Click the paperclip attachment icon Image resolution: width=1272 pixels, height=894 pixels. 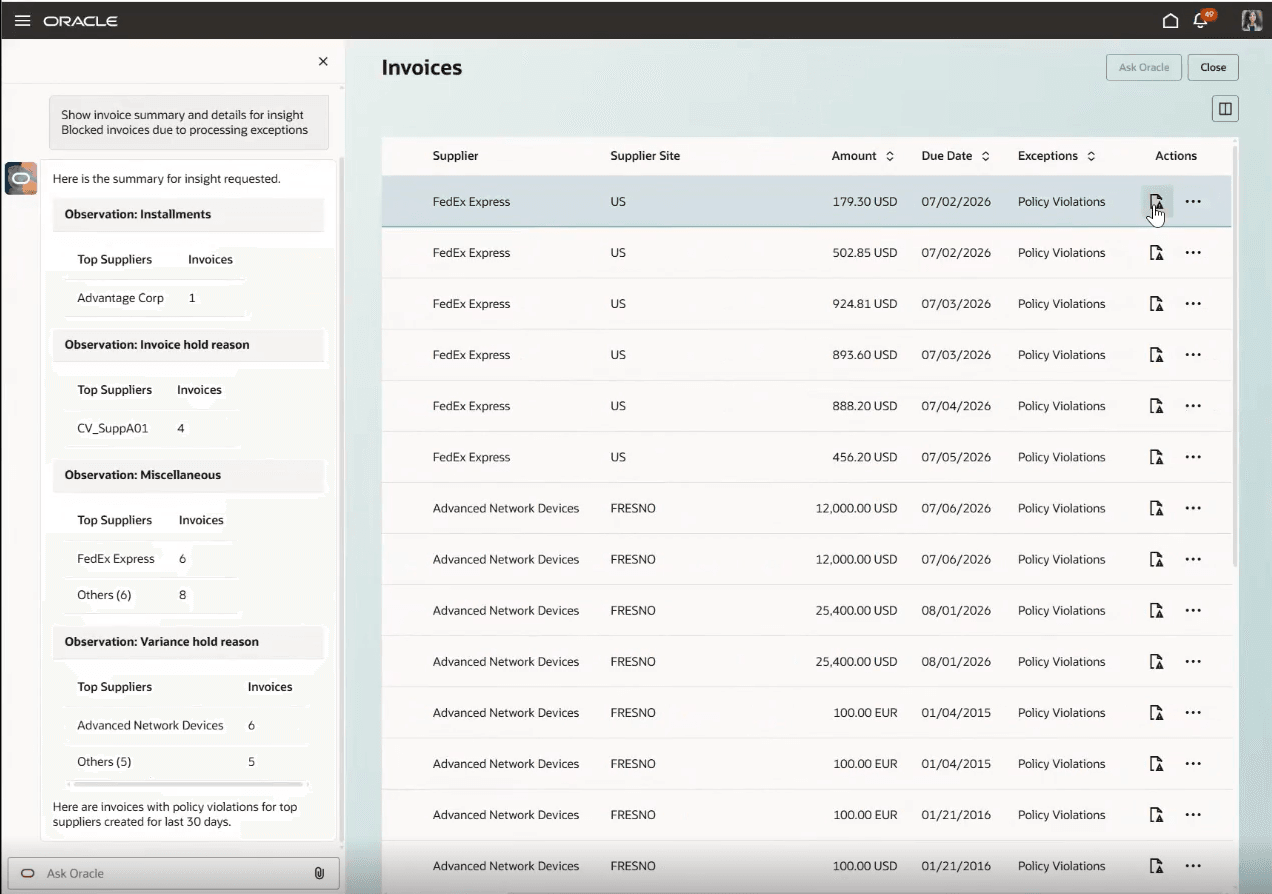(x=319, y=873)
